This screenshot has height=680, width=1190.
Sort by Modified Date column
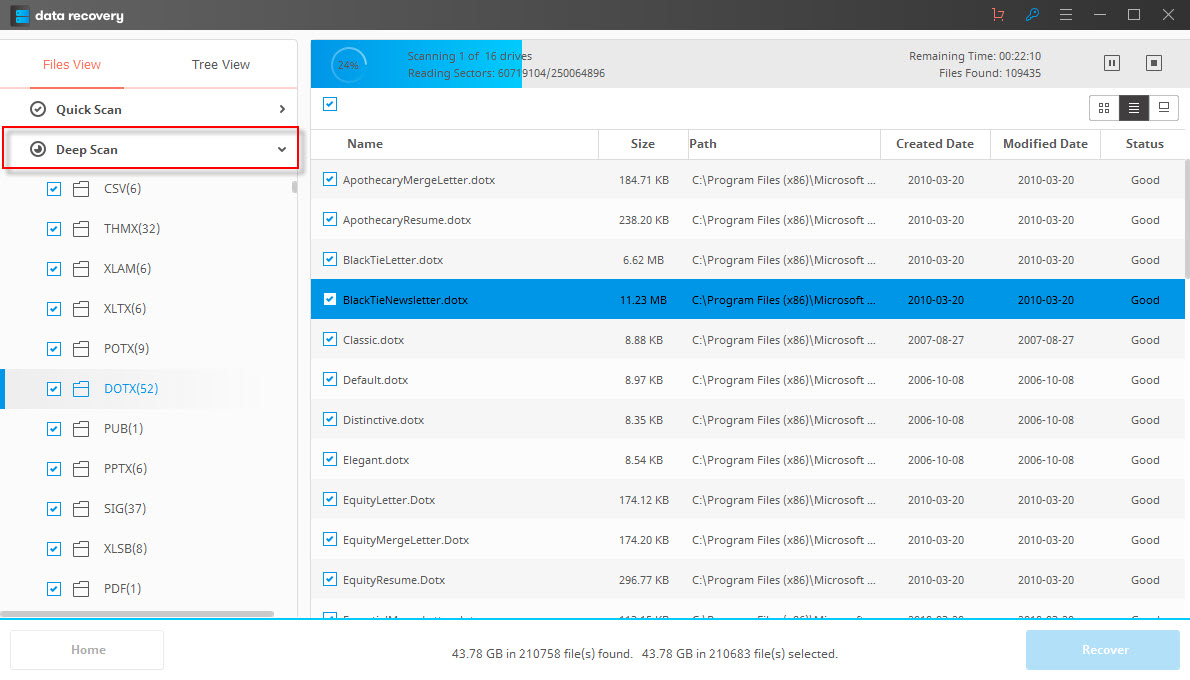click(x=1045, y=143)
